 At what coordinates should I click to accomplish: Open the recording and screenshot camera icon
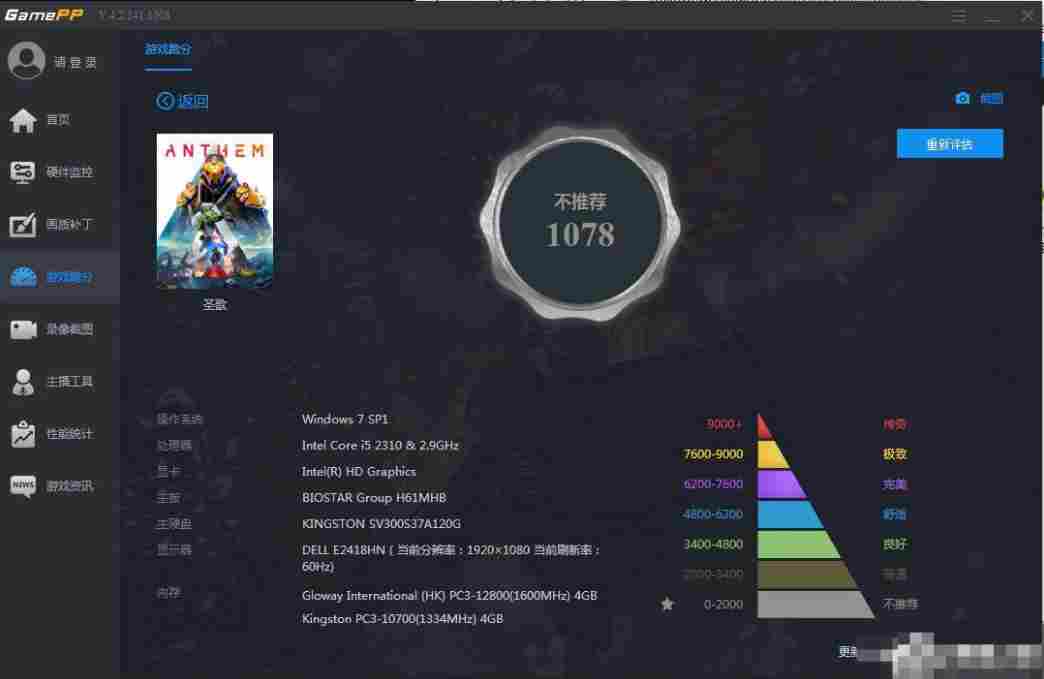[23, 329]
